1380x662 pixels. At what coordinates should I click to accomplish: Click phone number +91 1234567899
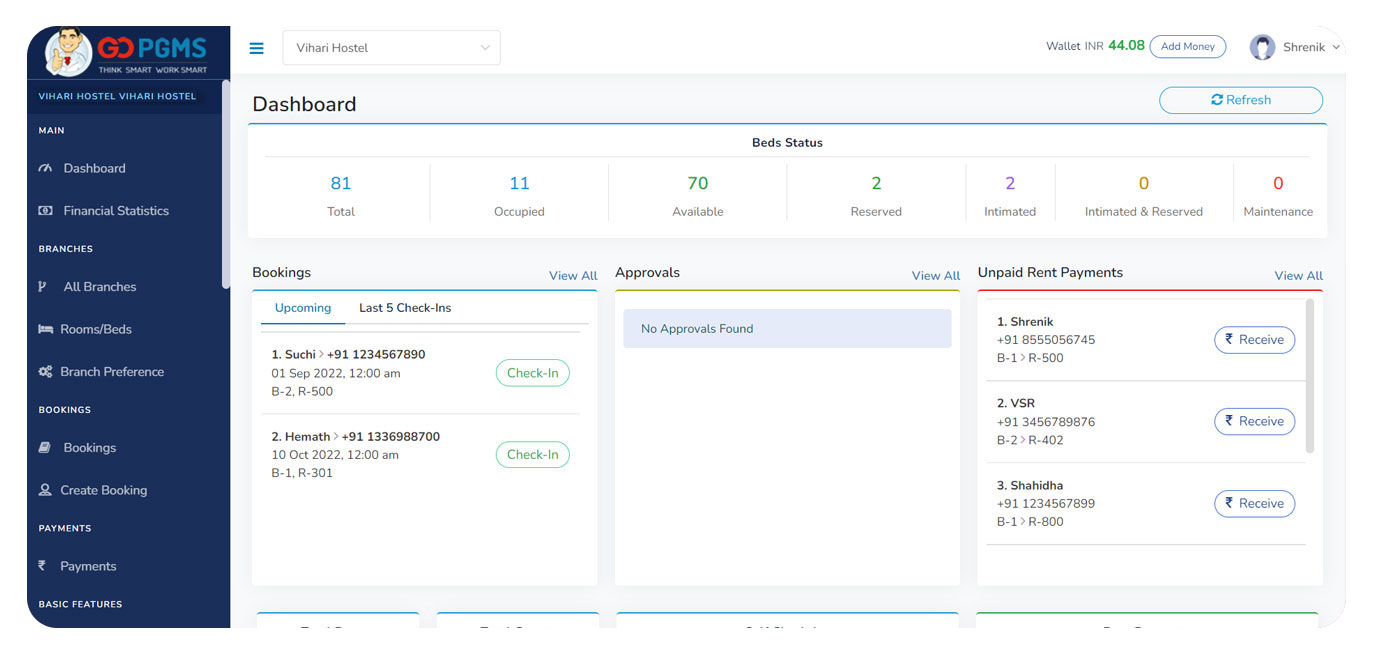1046,504
